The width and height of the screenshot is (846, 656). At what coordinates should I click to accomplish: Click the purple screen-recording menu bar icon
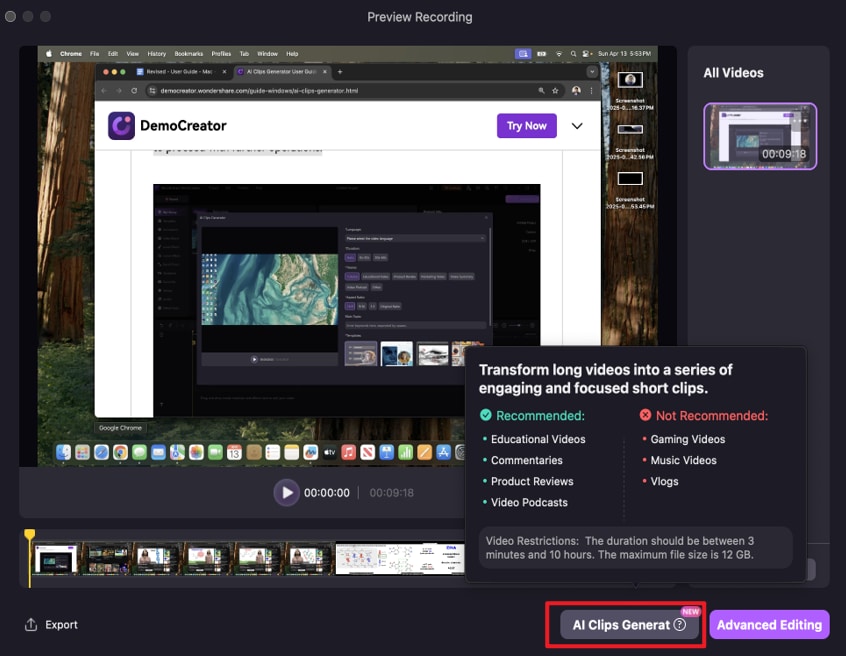[522, 54]
